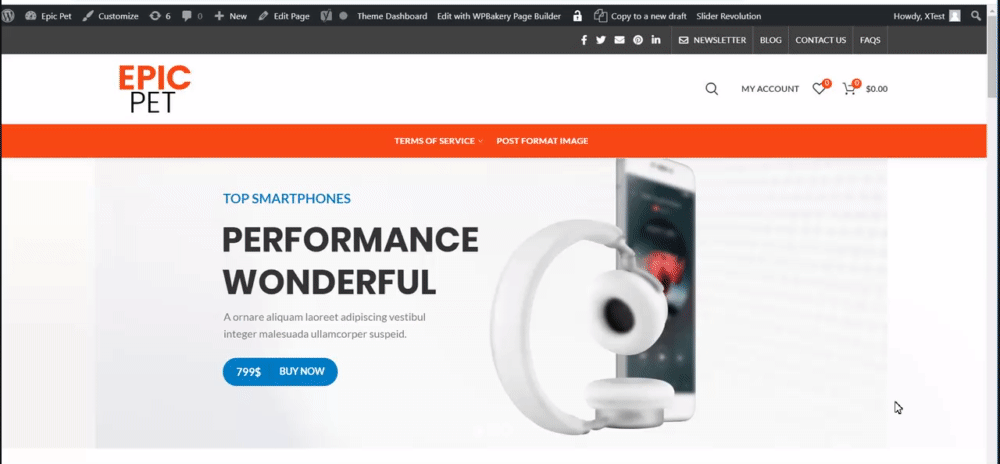
Task: Open Slider Revolution from admin bar
Action: (728, 16)
